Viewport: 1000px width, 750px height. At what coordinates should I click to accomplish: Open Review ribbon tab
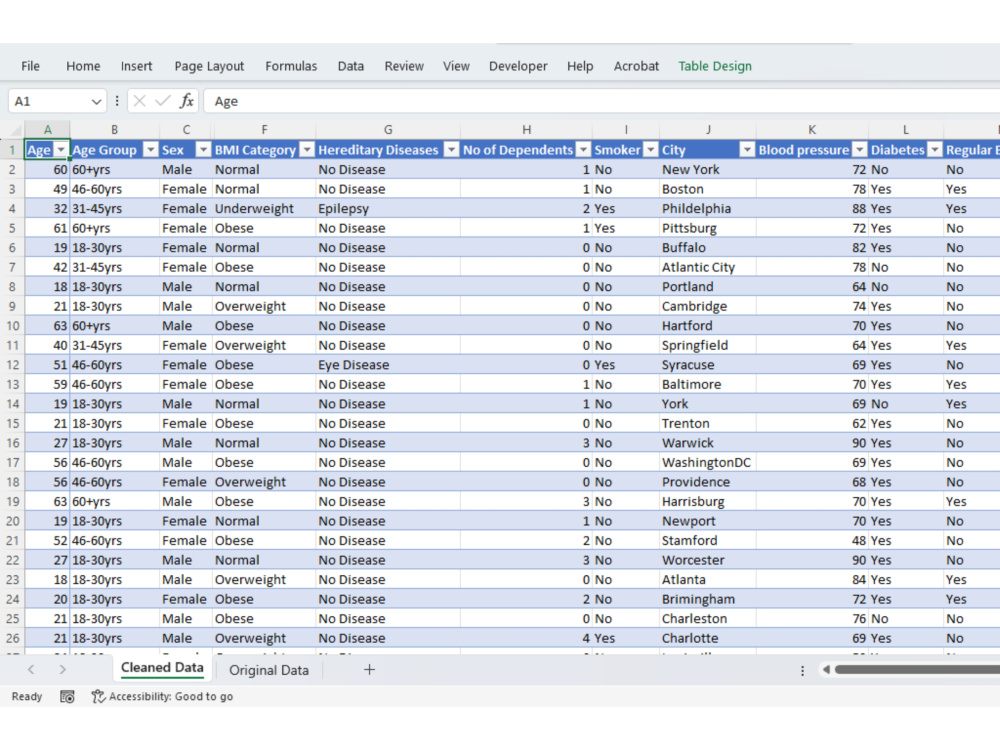pyautogui.click(x=404, y=66)
